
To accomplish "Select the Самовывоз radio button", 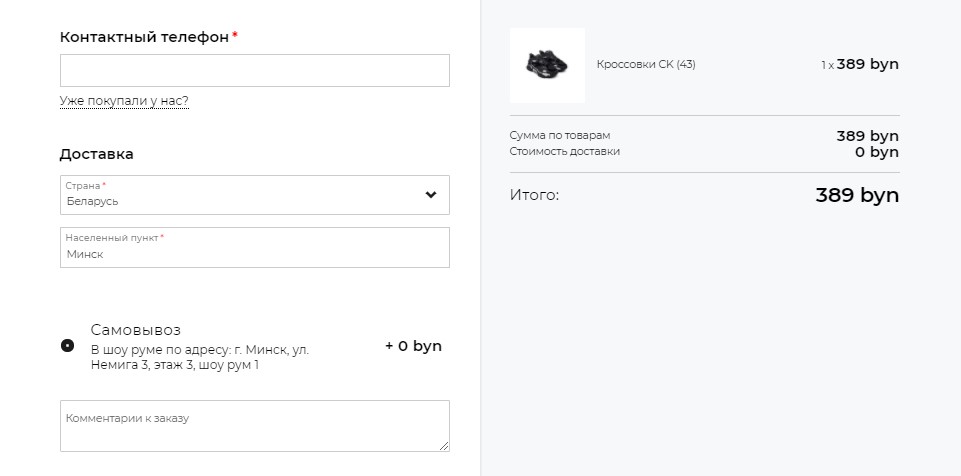I will pyautogui.click(x=67, y=346).
